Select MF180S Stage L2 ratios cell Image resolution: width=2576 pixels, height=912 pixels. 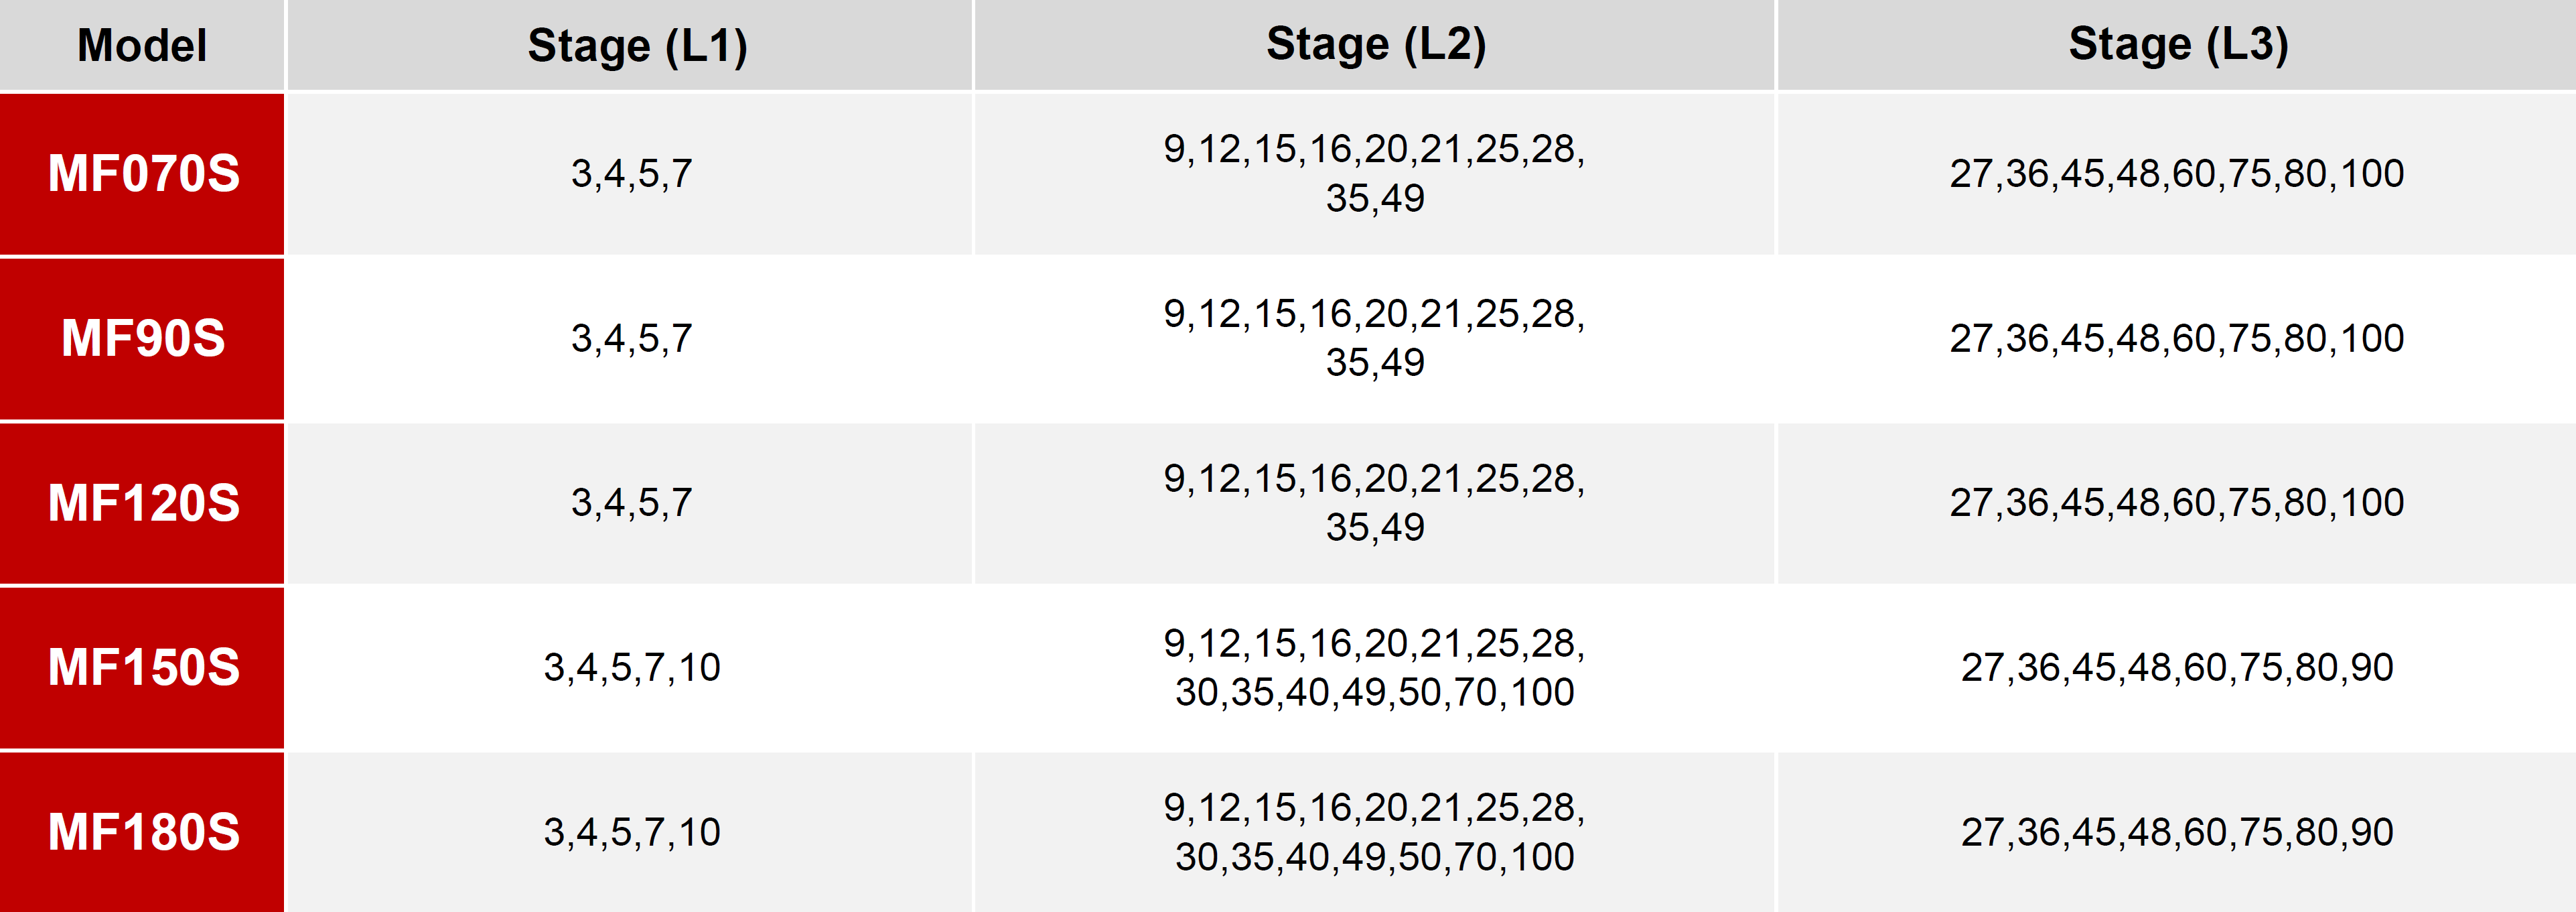1375,832
